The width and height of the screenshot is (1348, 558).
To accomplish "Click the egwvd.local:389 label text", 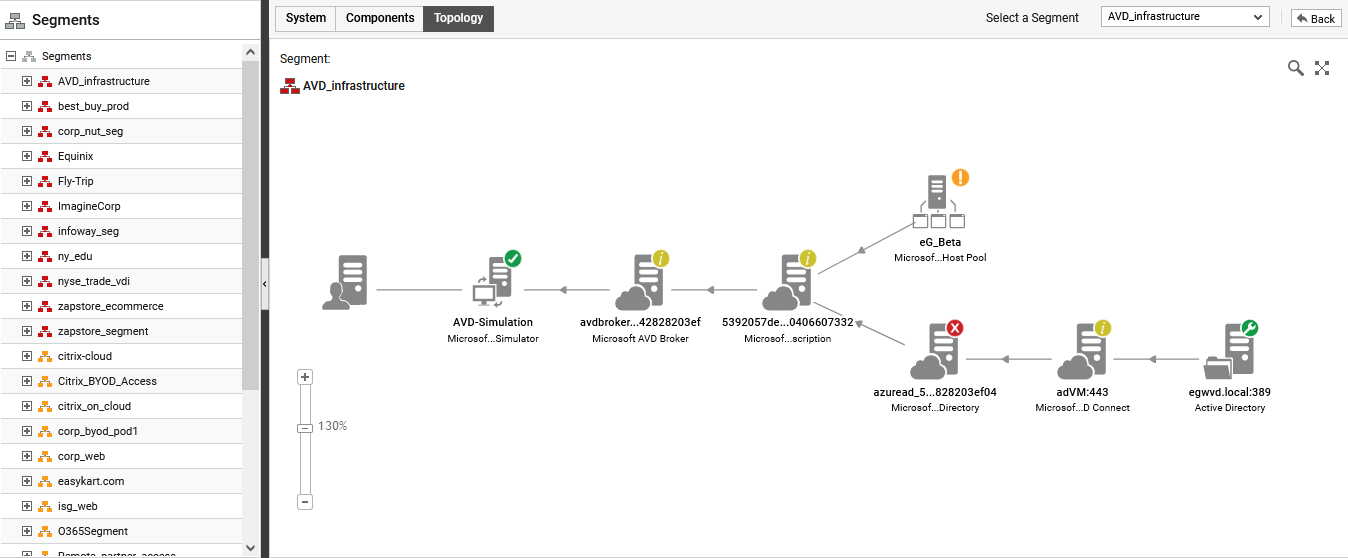I will (x=1230, y=392).
